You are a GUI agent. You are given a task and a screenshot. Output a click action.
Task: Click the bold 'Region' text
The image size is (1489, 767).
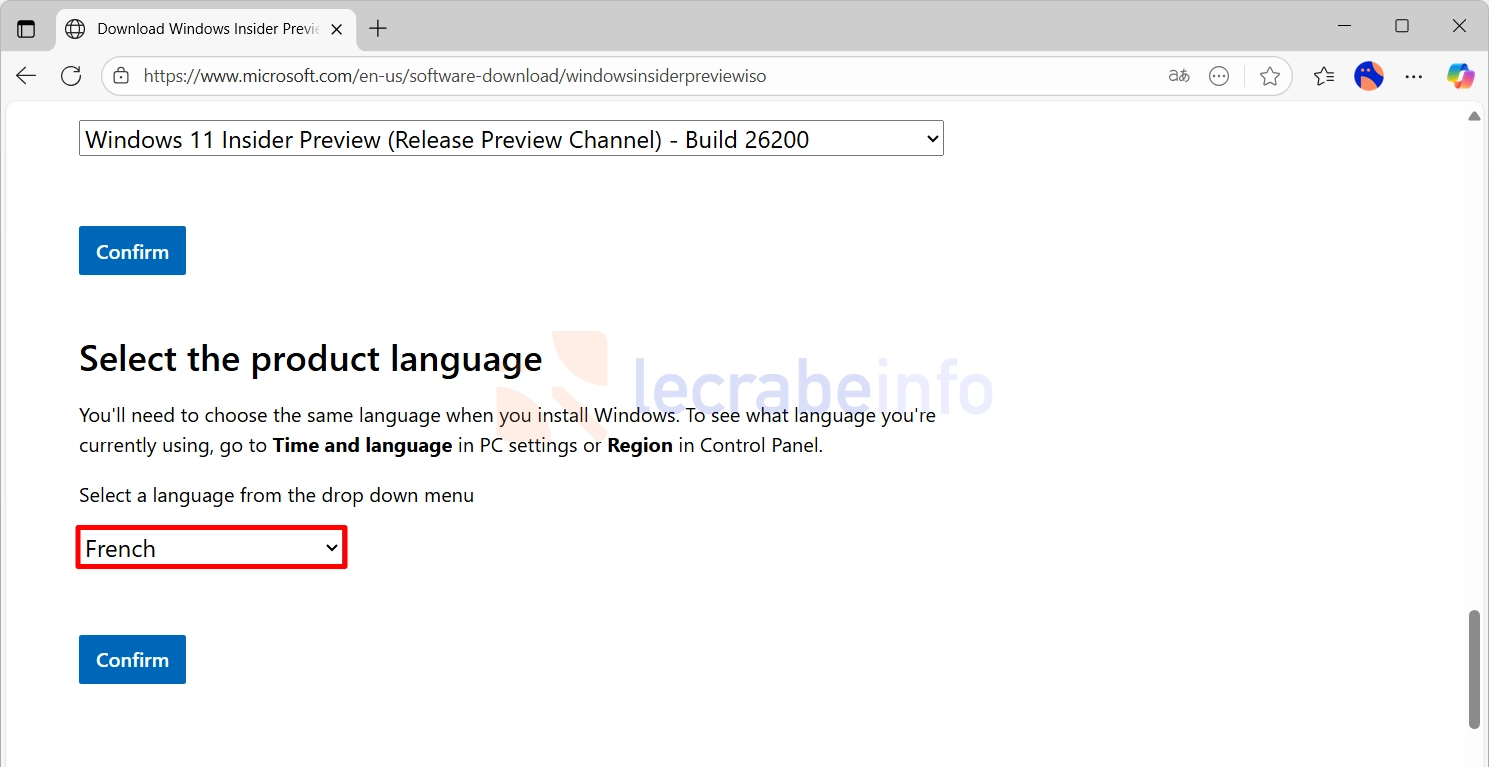coord(640,446)
